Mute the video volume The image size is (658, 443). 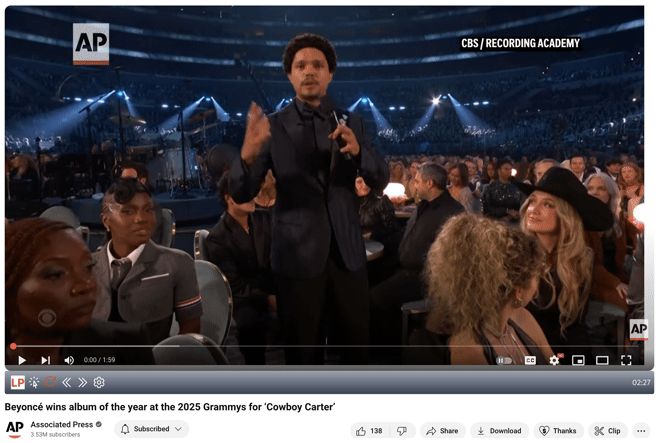(69, 360)
